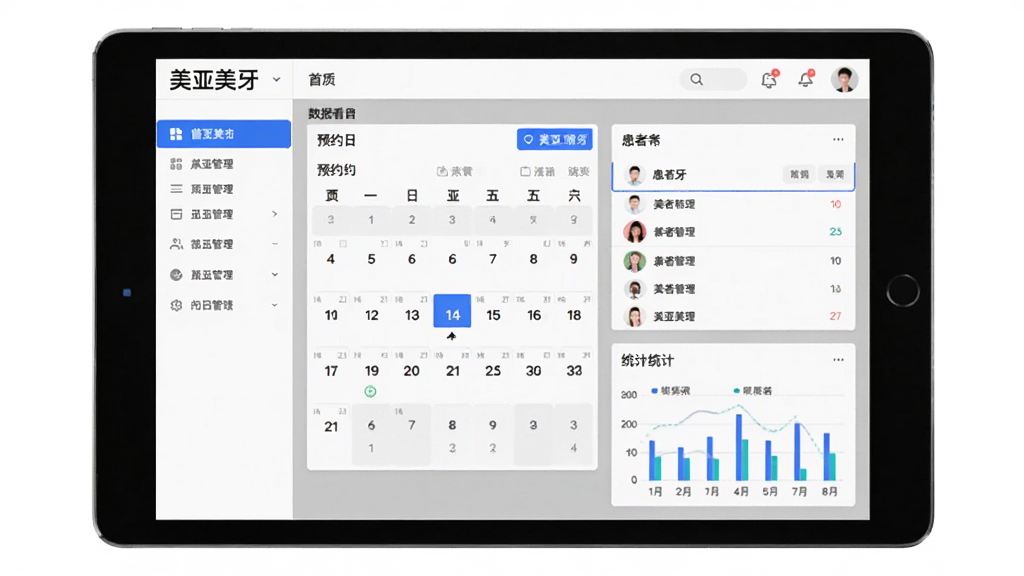Screen dimensions: 1024x576
Task: Select date 12 in the calendar
Action: [372, 315]
